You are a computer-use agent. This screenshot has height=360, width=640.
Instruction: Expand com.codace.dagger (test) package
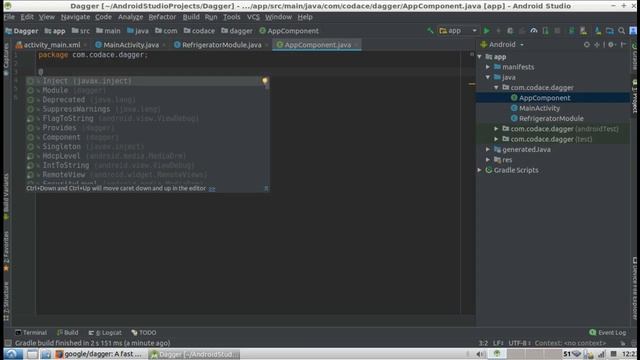coord(497,139)
